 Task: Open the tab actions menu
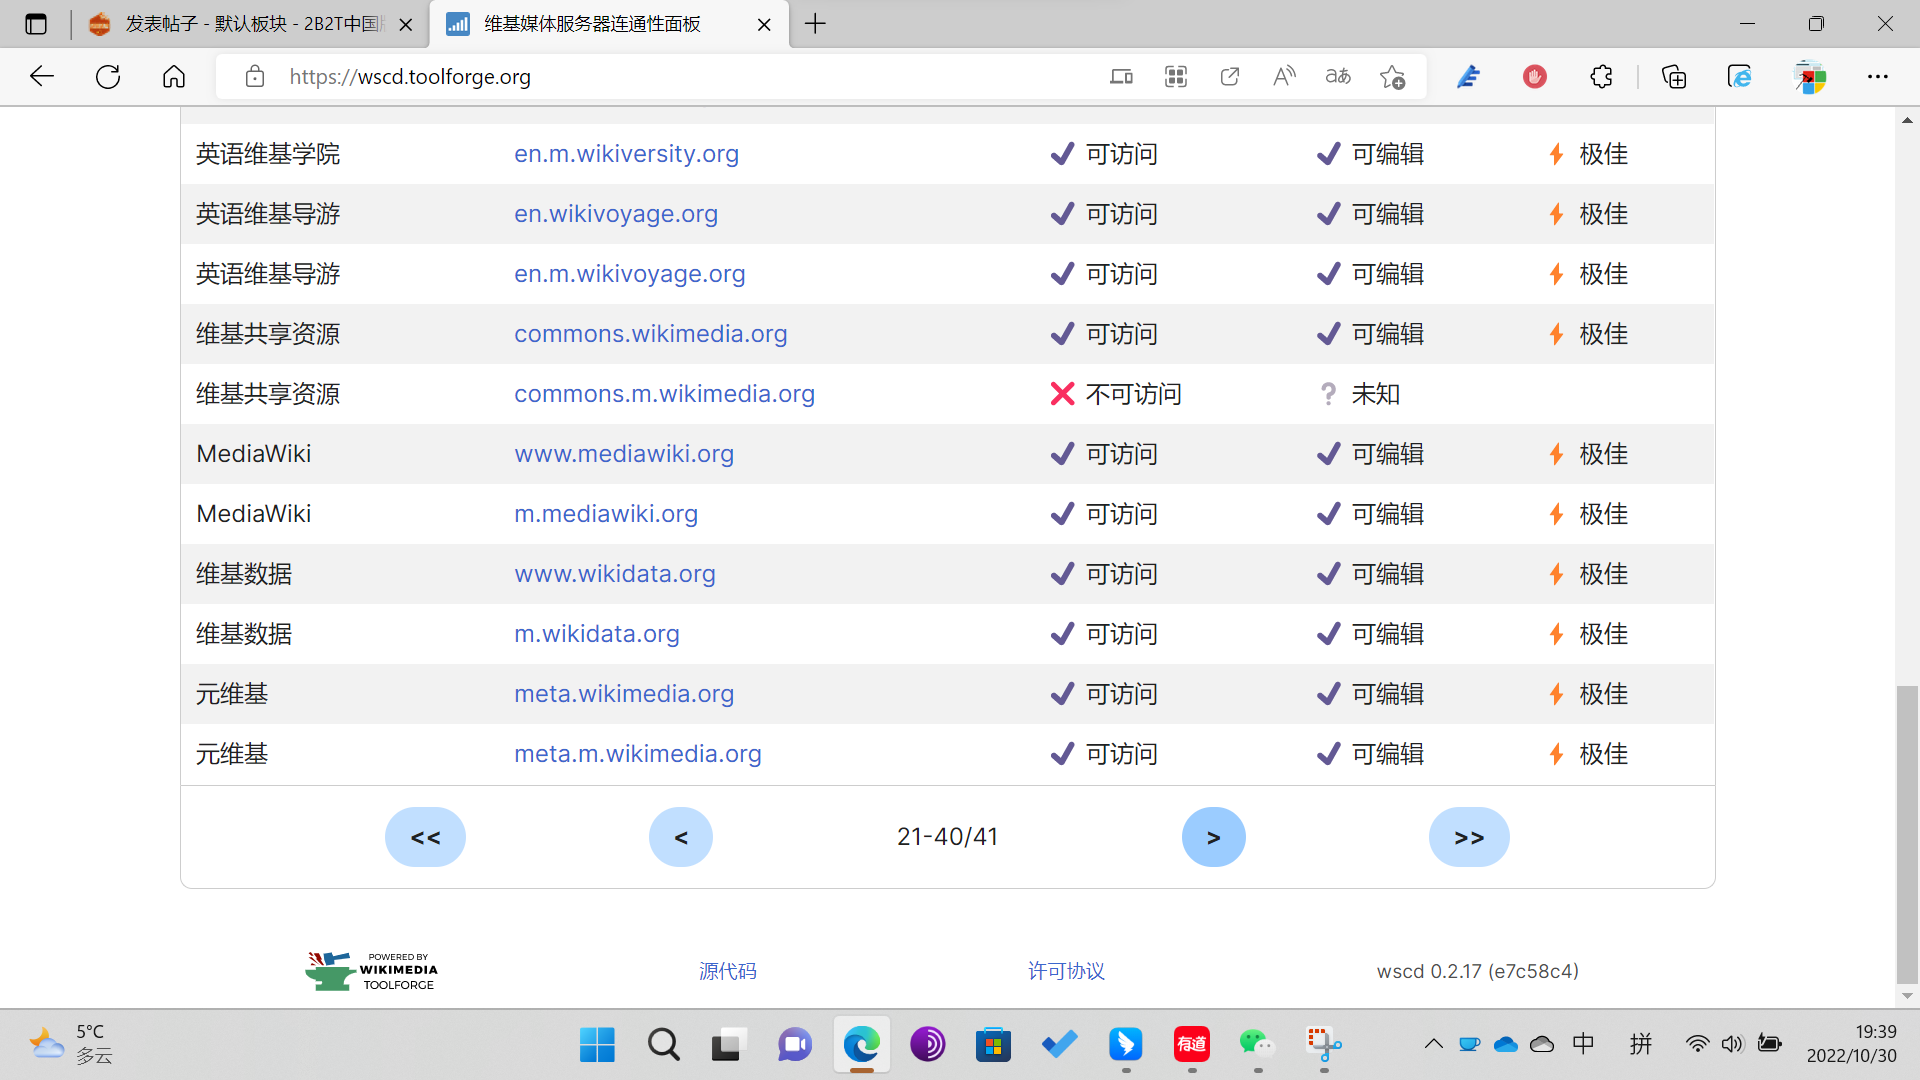(36, 24)
